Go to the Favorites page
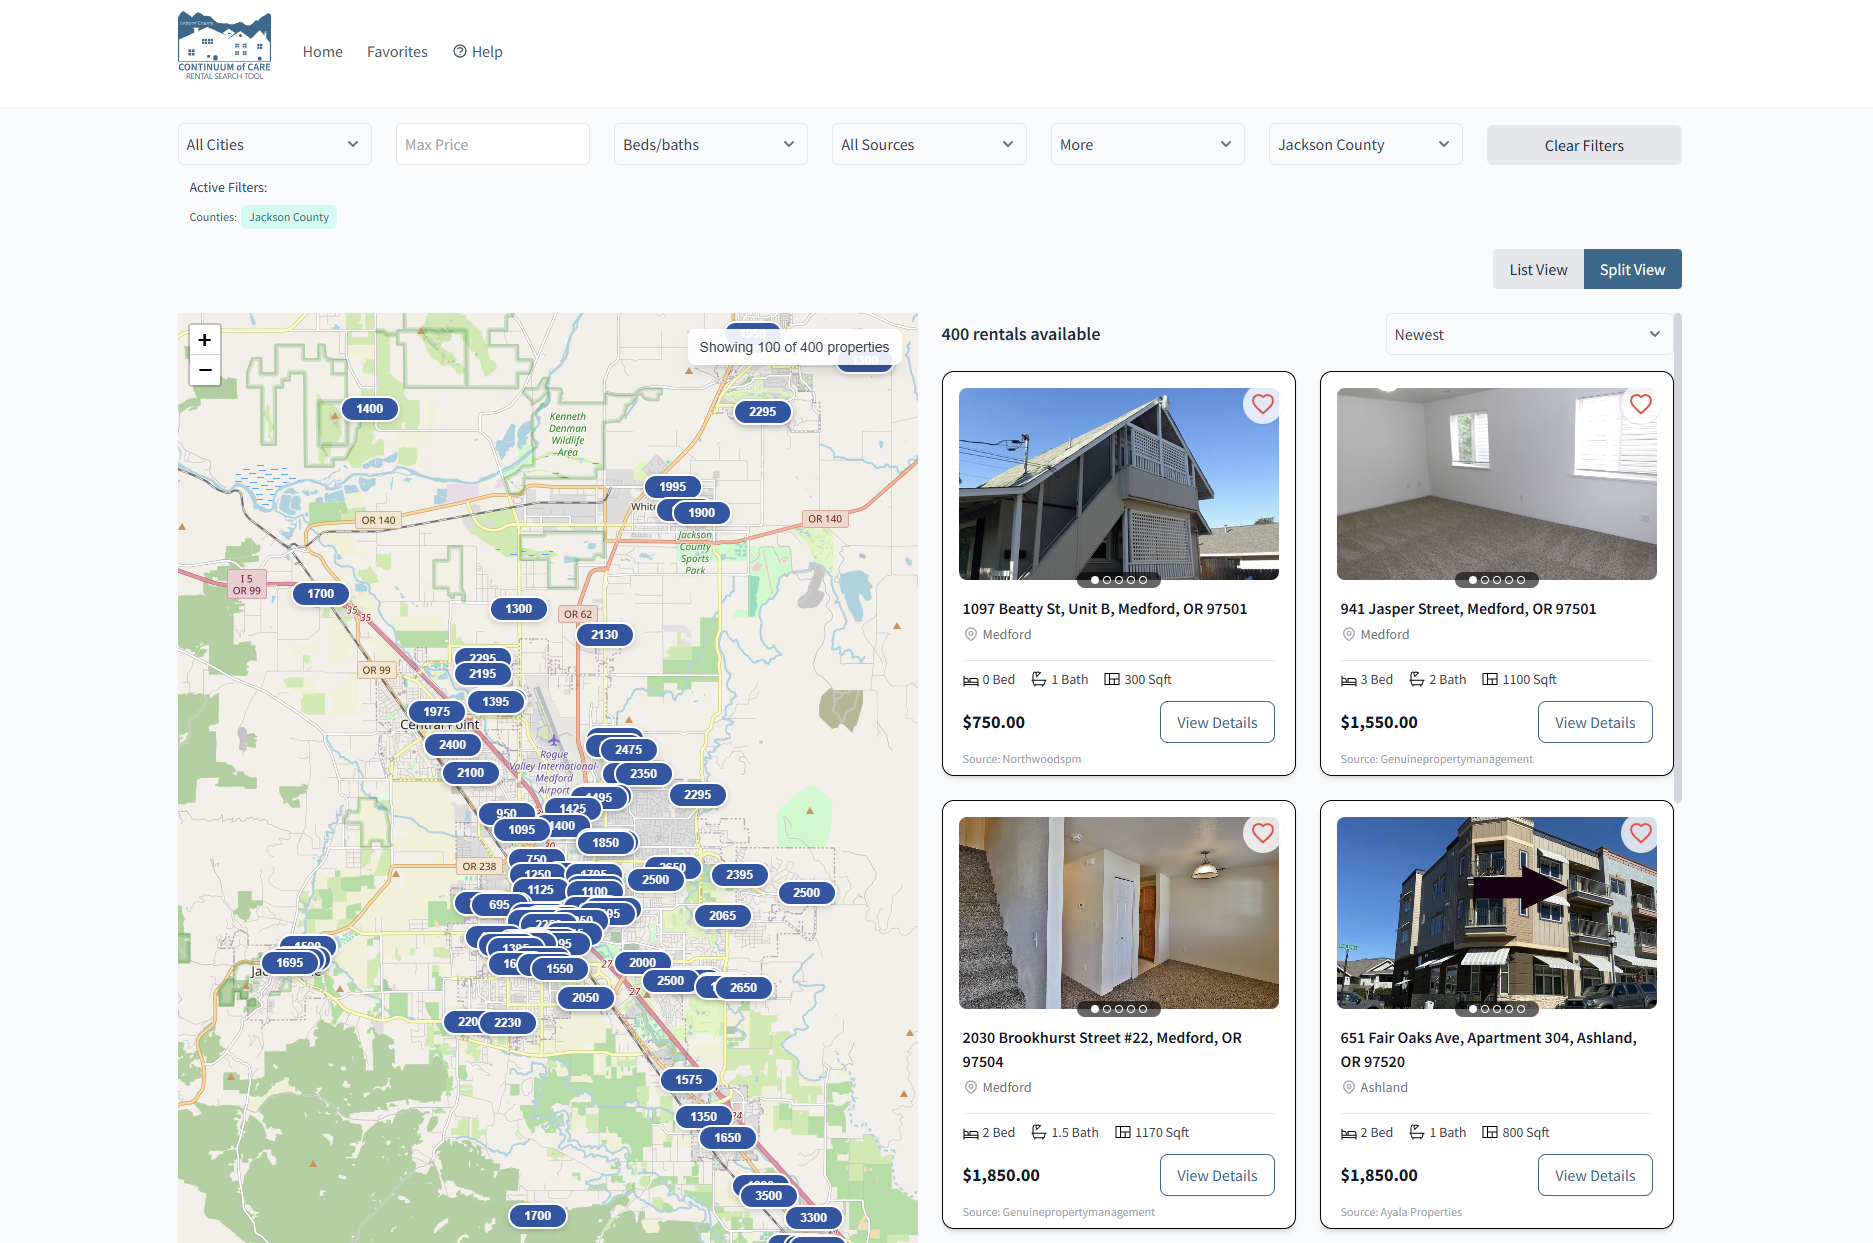Viewport: 1873px width, 1243px height. point(397,52)
